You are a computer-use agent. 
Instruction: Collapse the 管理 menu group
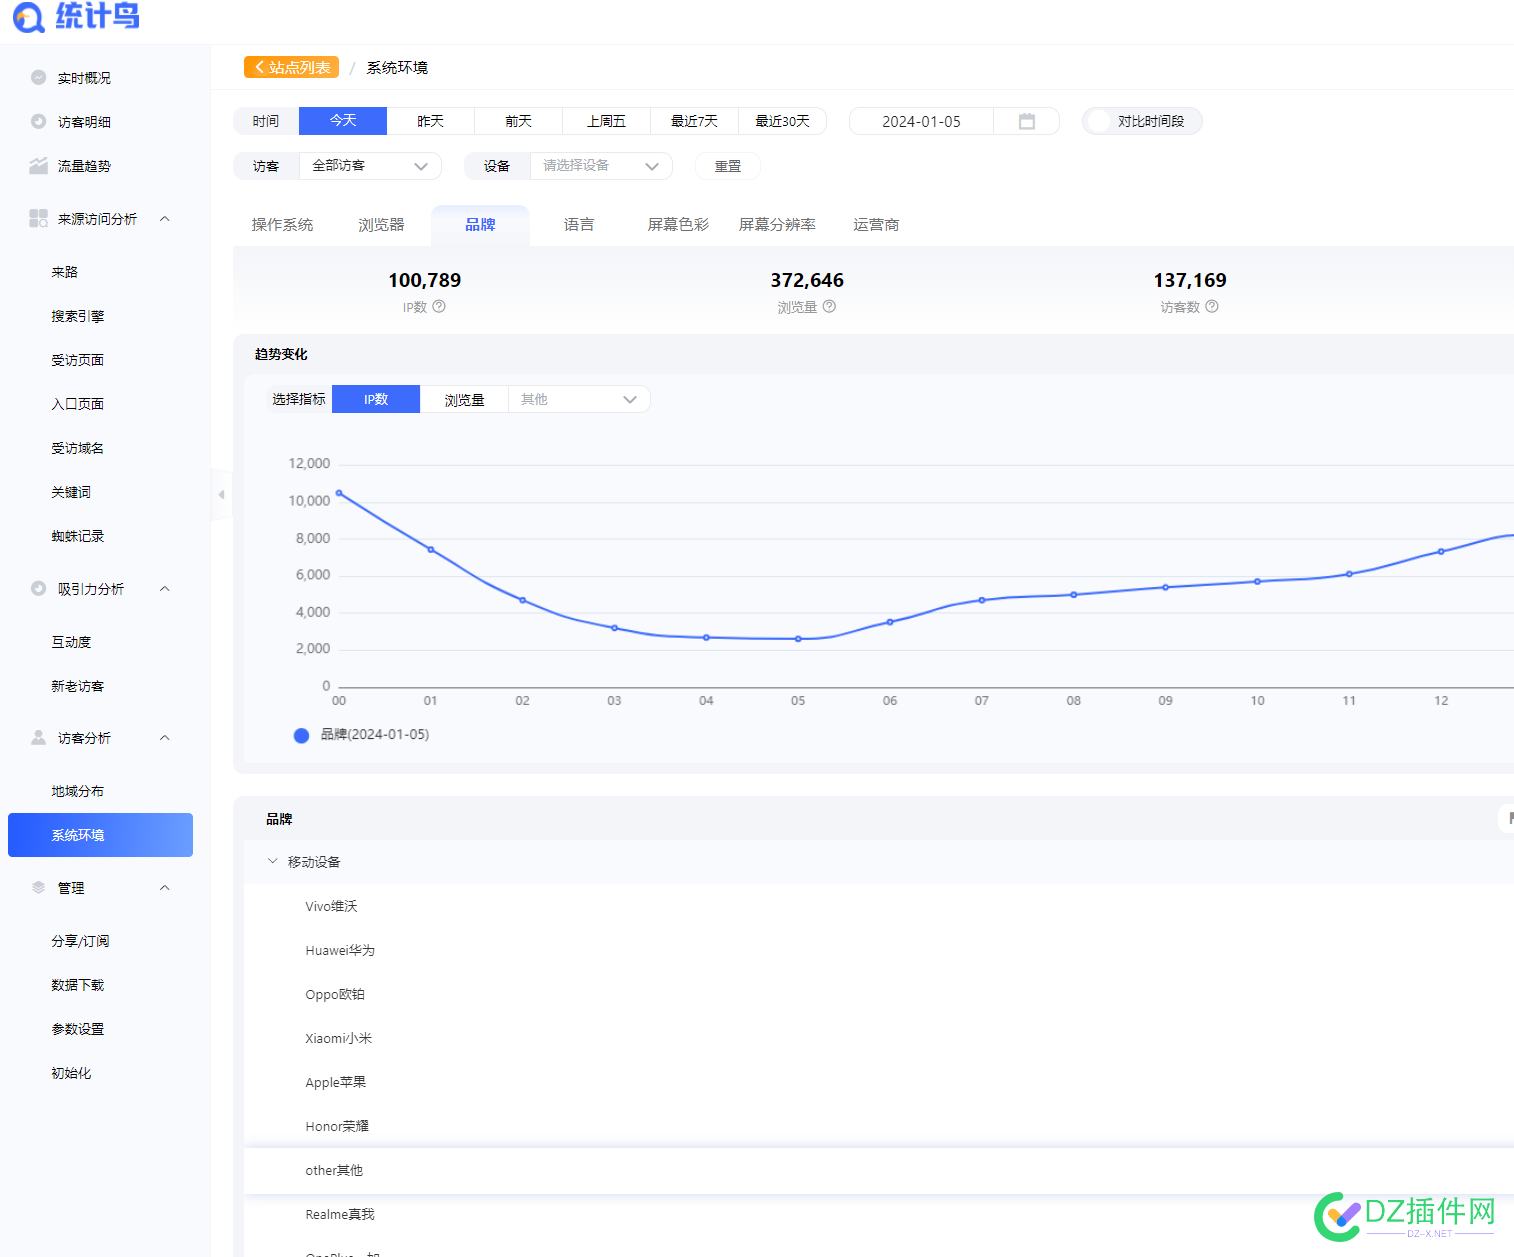tap(165, 887)
